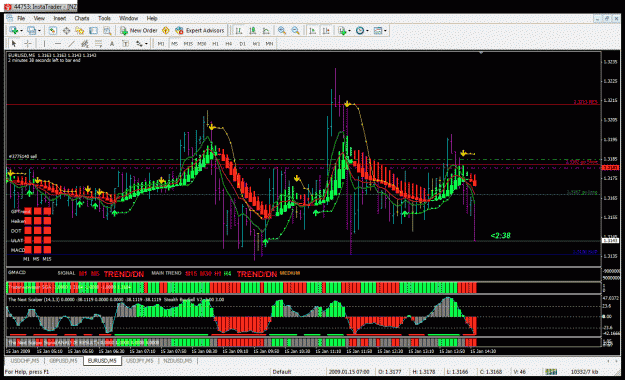Open the Navigator panel star-folder icon

[80, 30]
